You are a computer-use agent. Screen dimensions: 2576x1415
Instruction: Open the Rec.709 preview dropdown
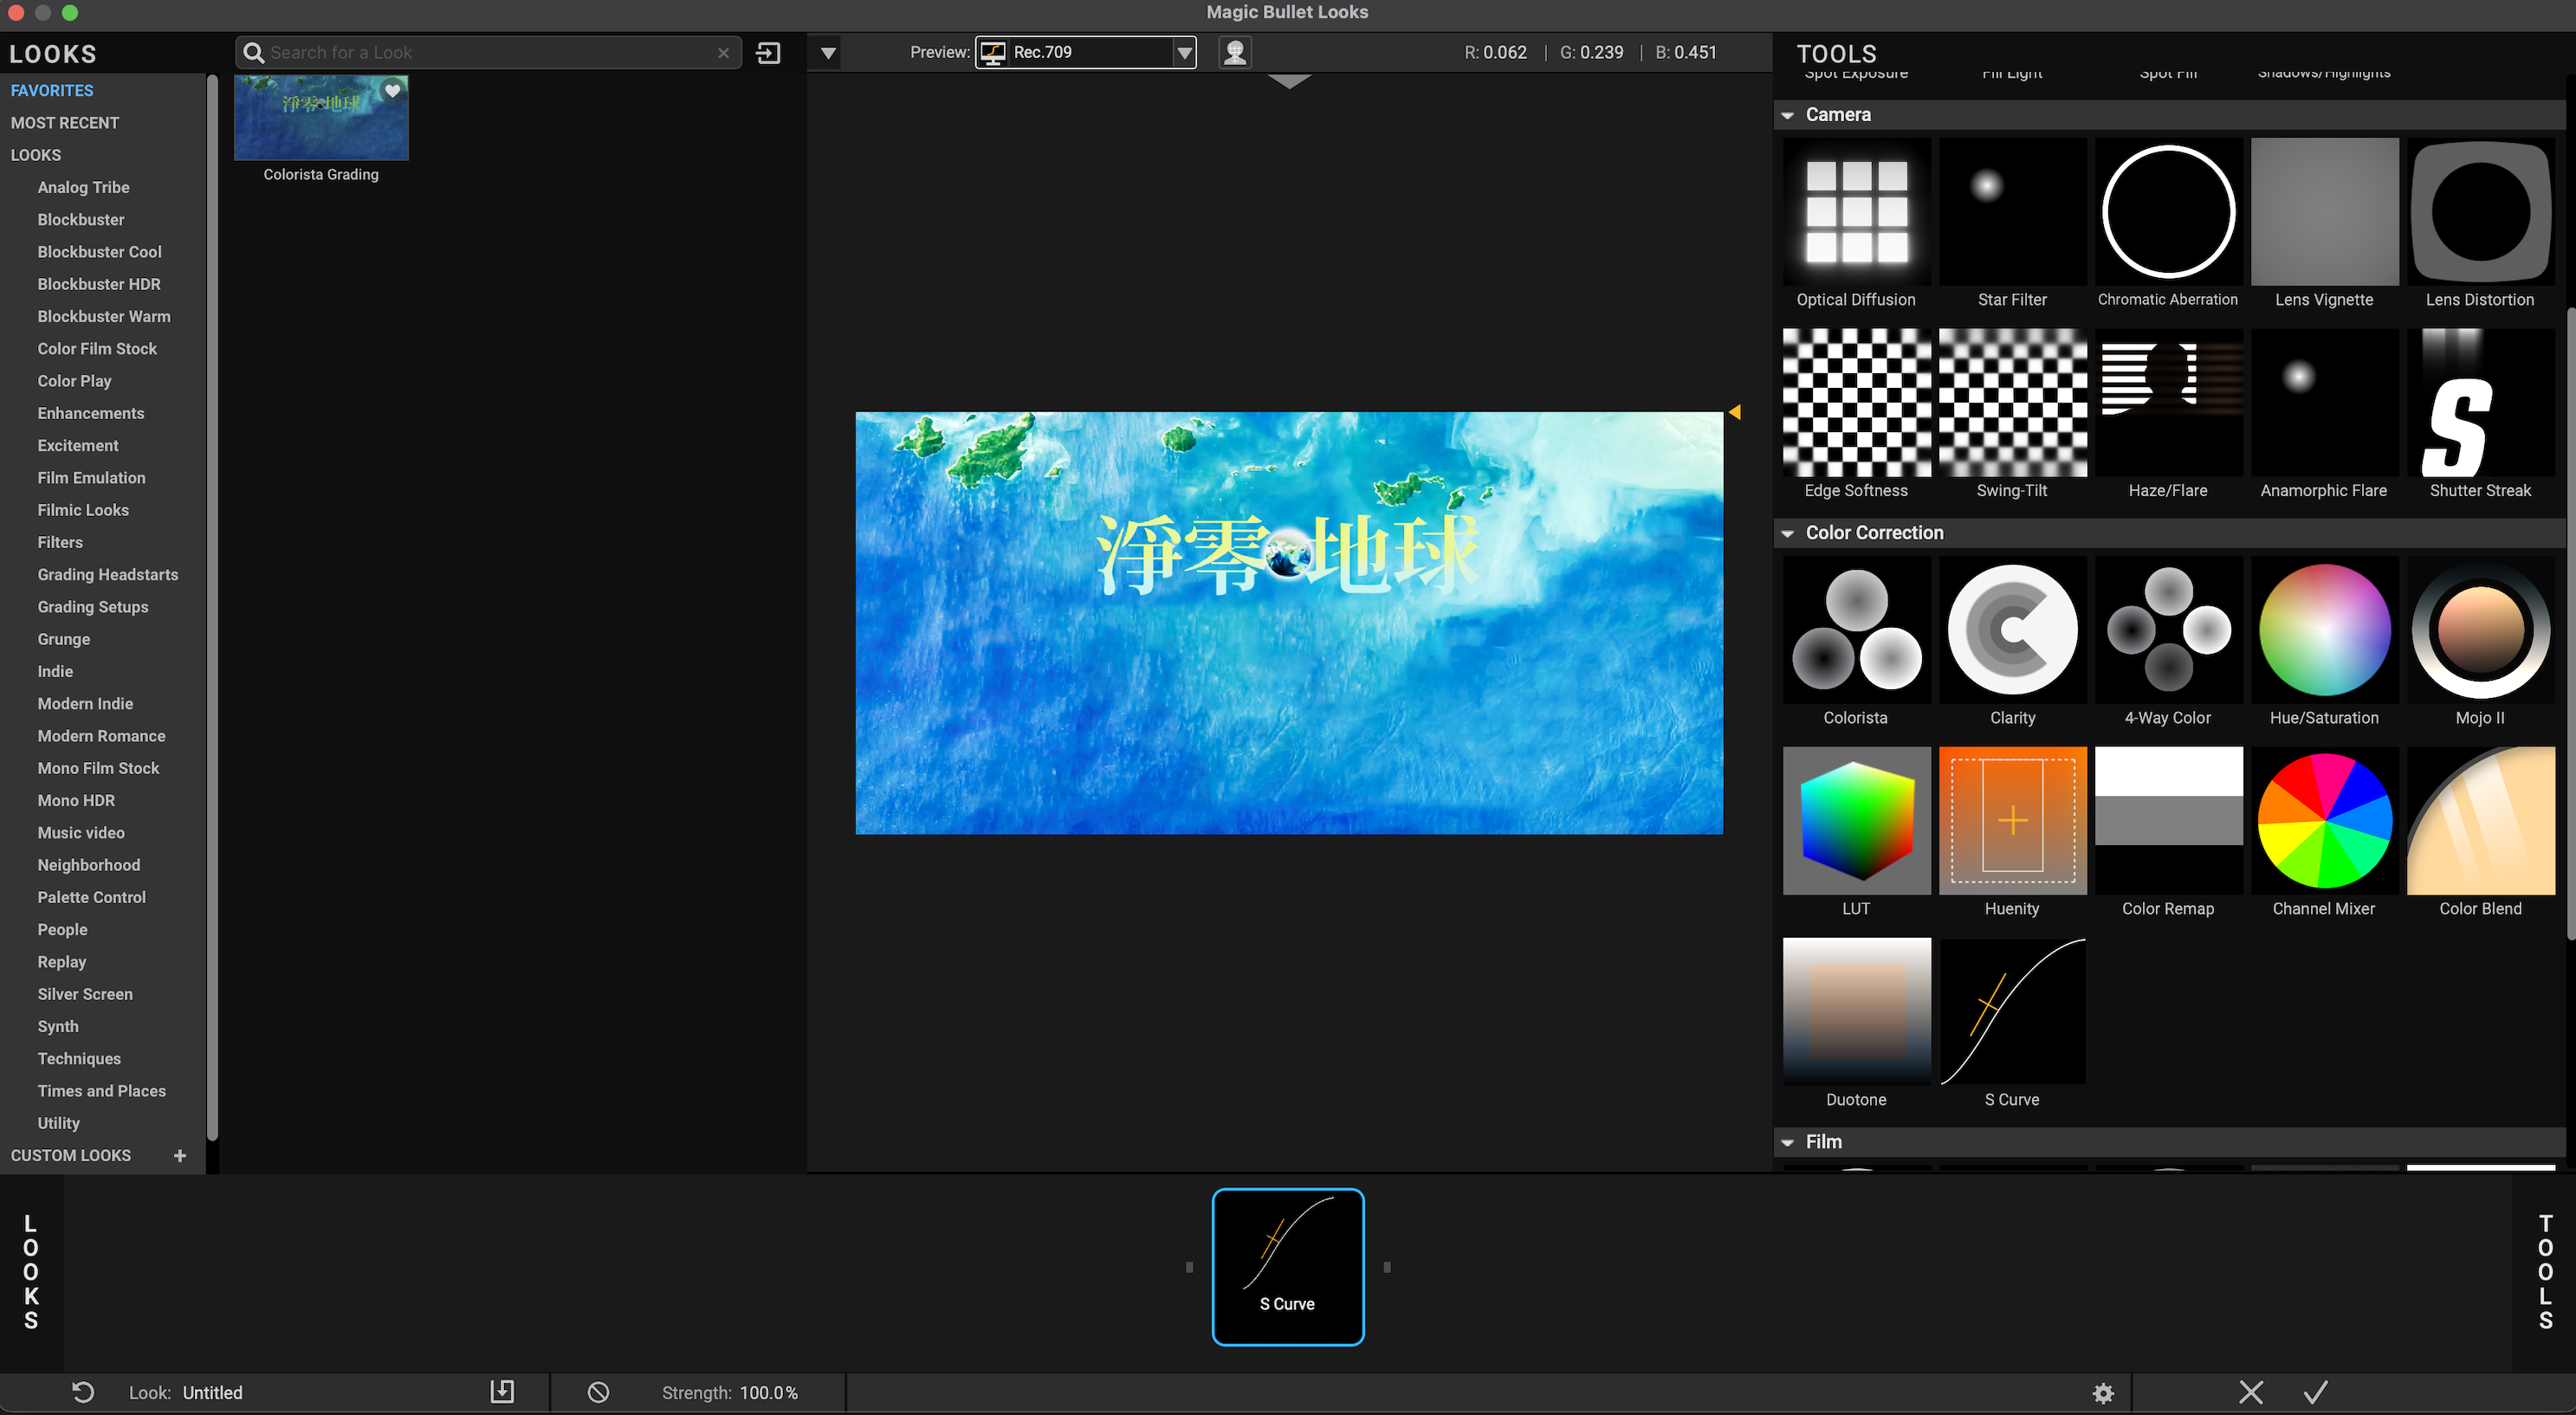coord(1184,52)
